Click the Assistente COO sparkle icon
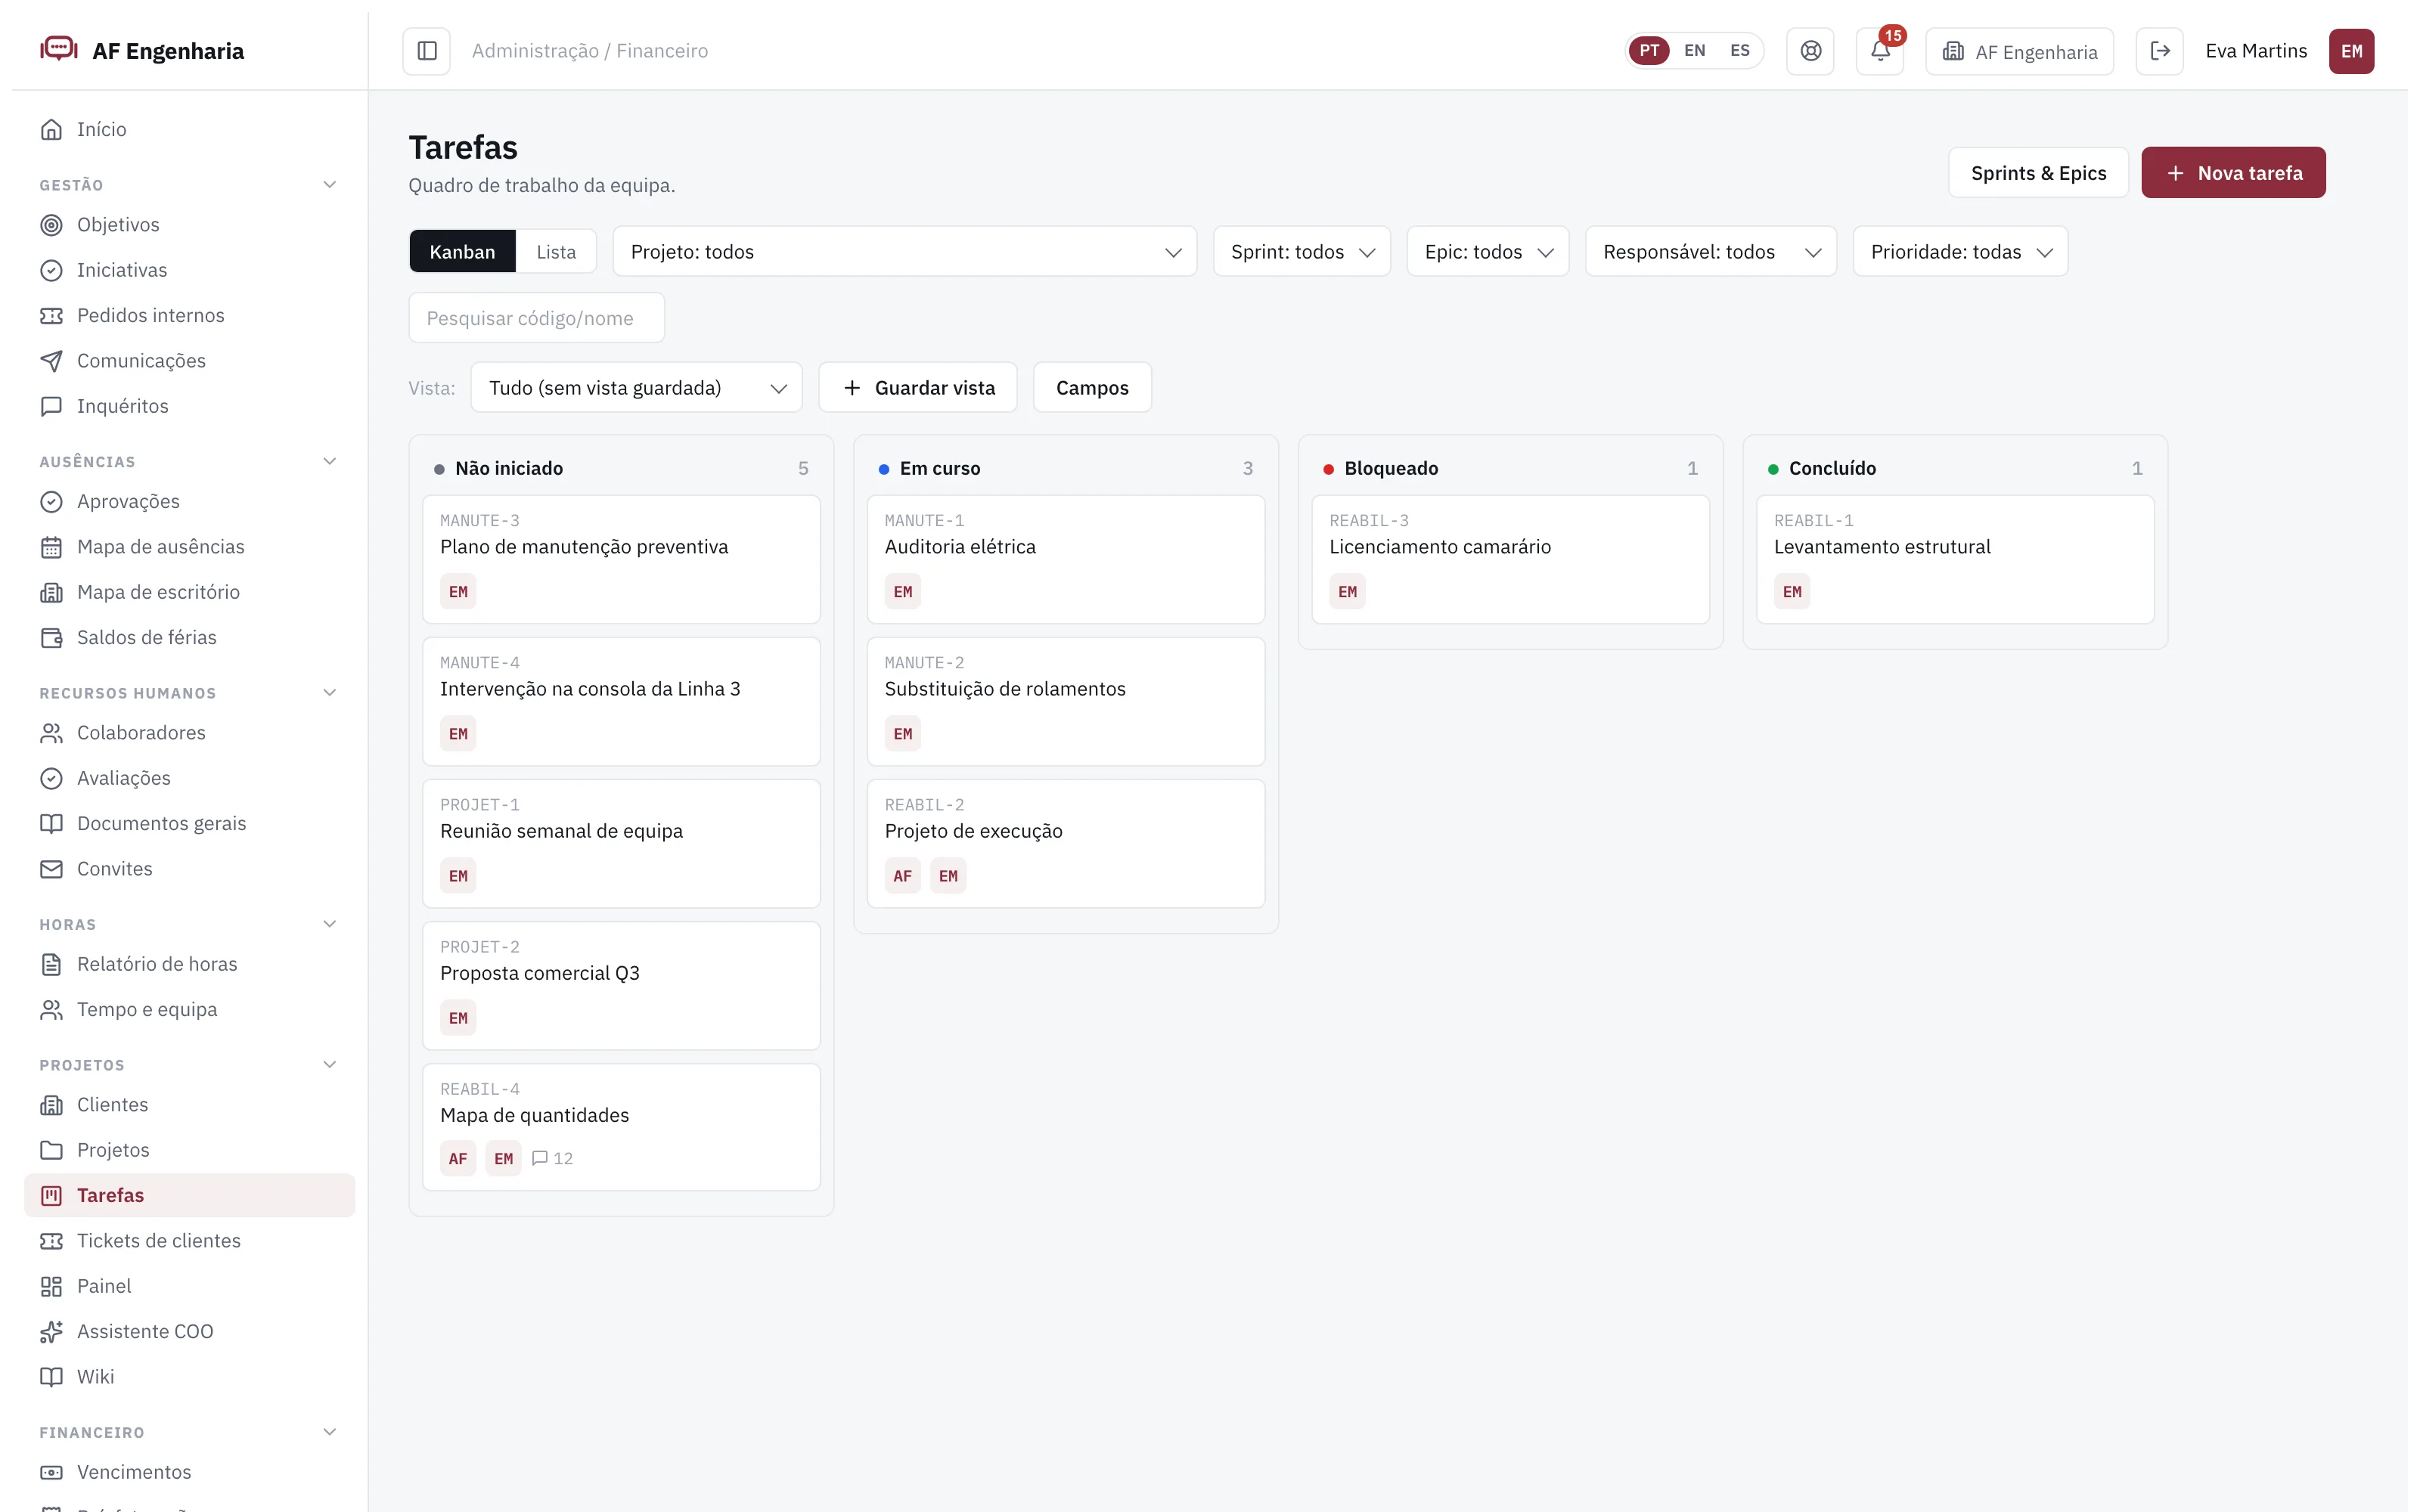The image size is (2420, 1512). coord(51,1332)
